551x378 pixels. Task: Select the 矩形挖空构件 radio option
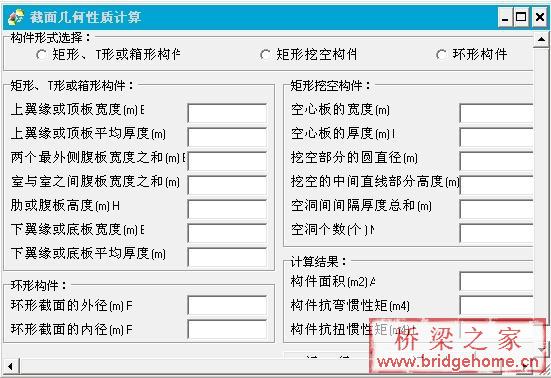tap(265, 54)
